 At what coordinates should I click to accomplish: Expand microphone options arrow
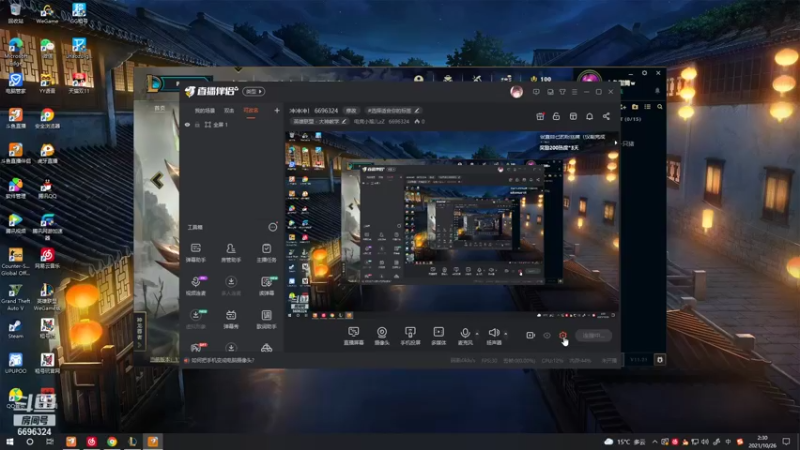tap(477, 334)
